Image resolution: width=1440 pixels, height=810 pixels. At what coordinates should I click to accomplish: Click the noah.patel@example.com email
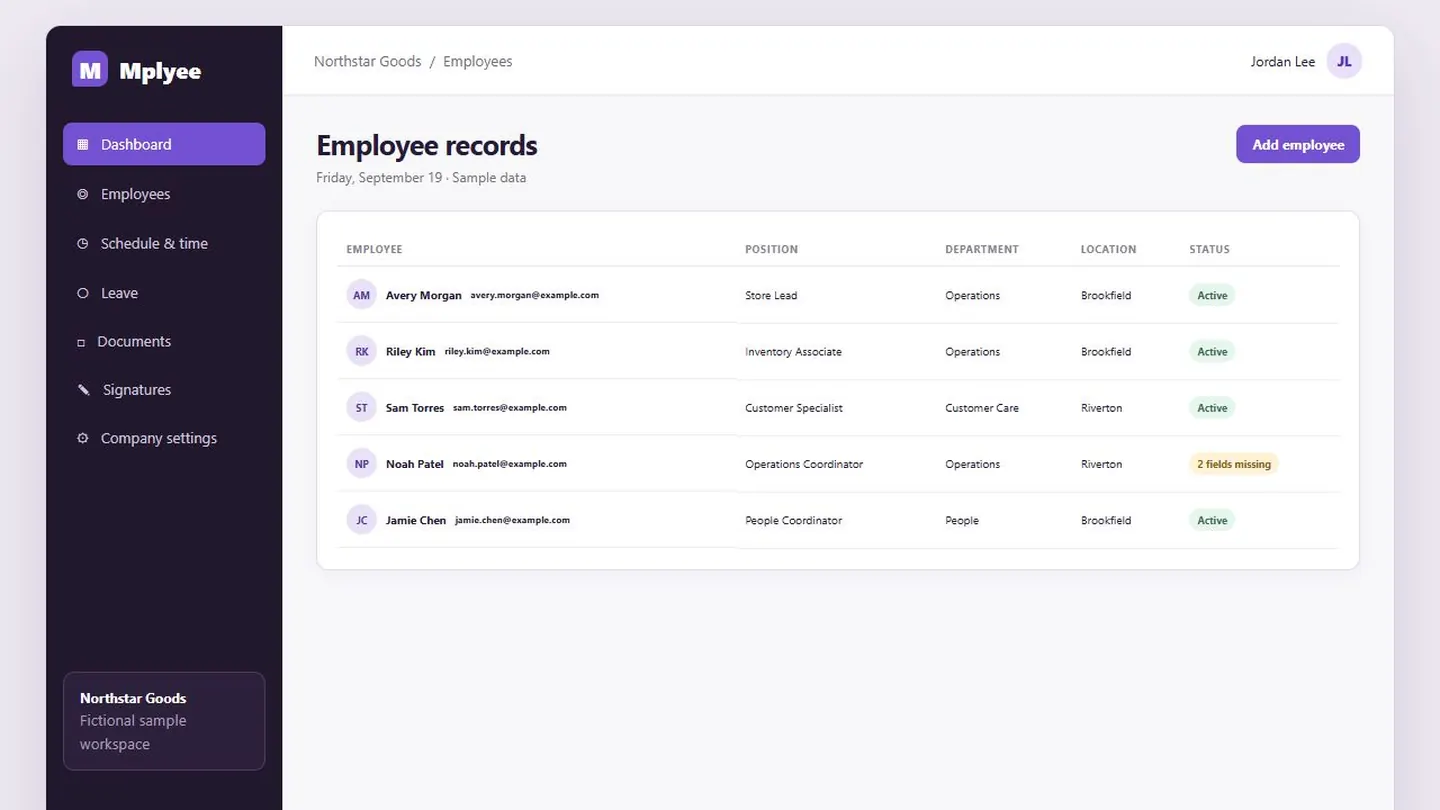tap(510, 464)
